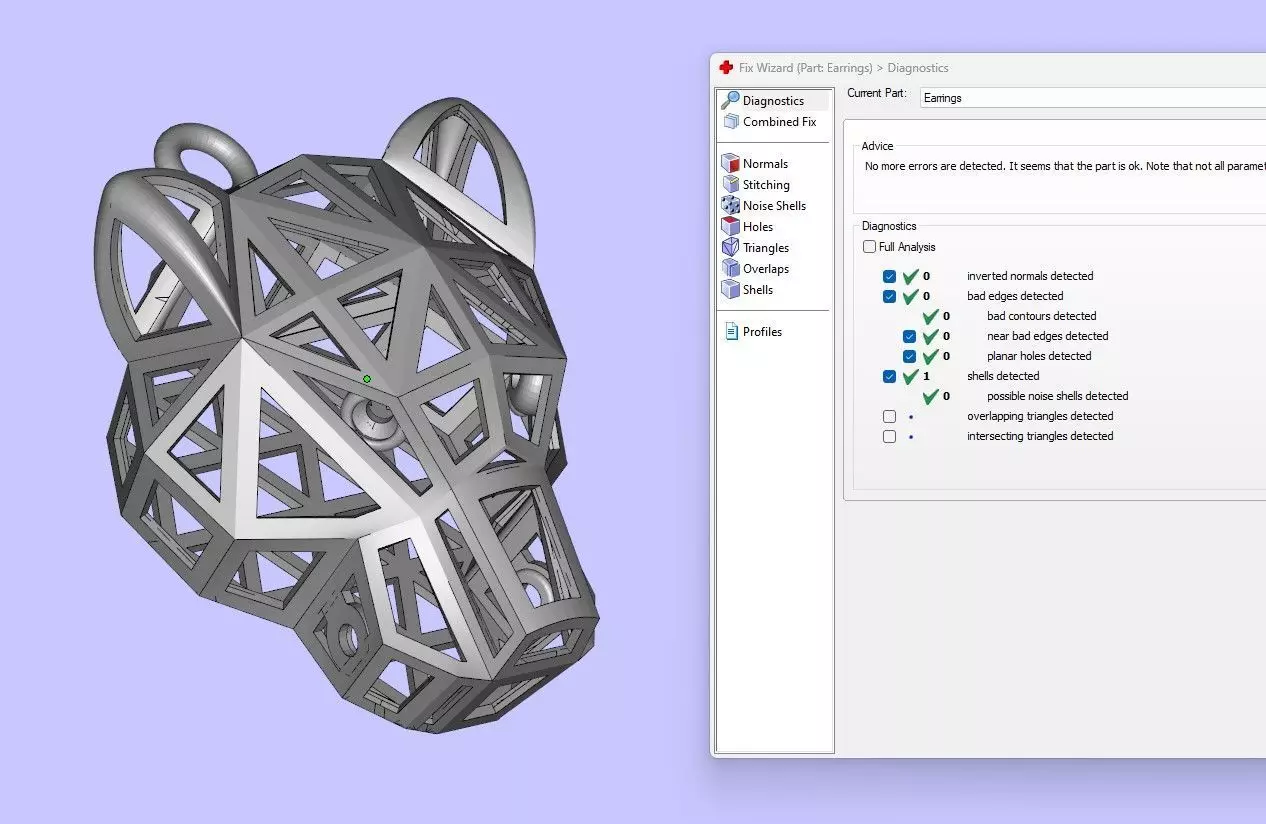Screen dimensions: 1266x824
Task: Click the green checkmark beside bad contours detected
Action: point(930,316)
